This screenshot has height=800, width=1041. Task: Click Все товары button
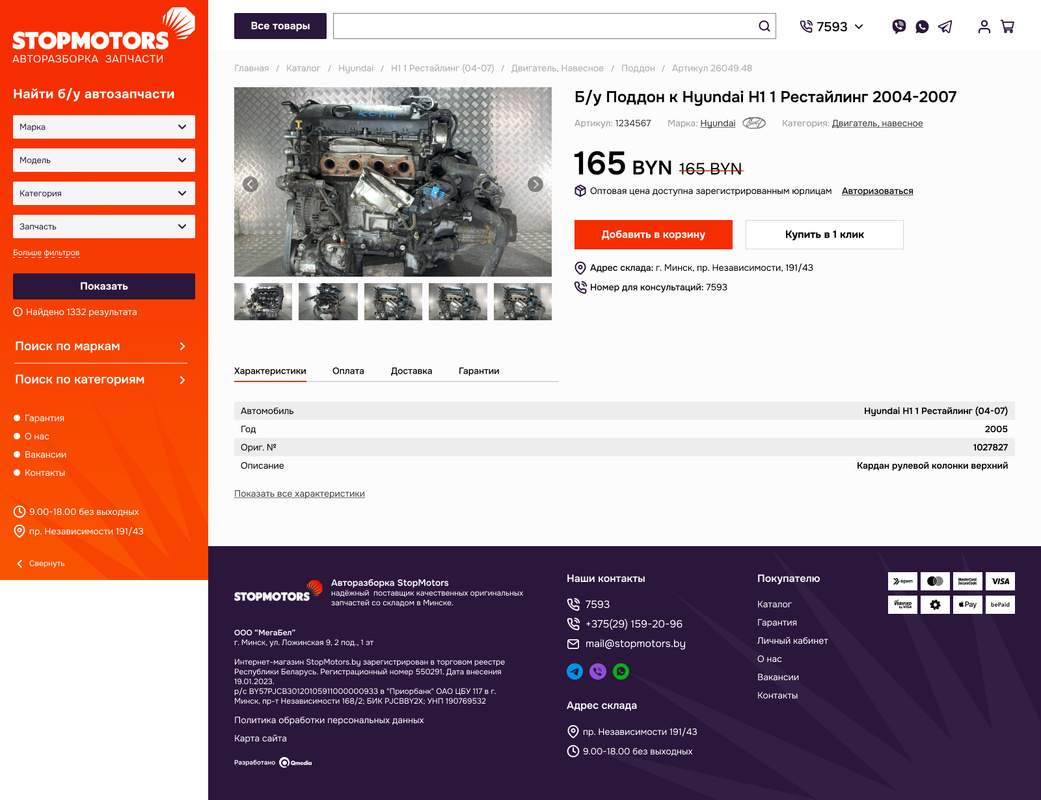click(x=280, y=26)
